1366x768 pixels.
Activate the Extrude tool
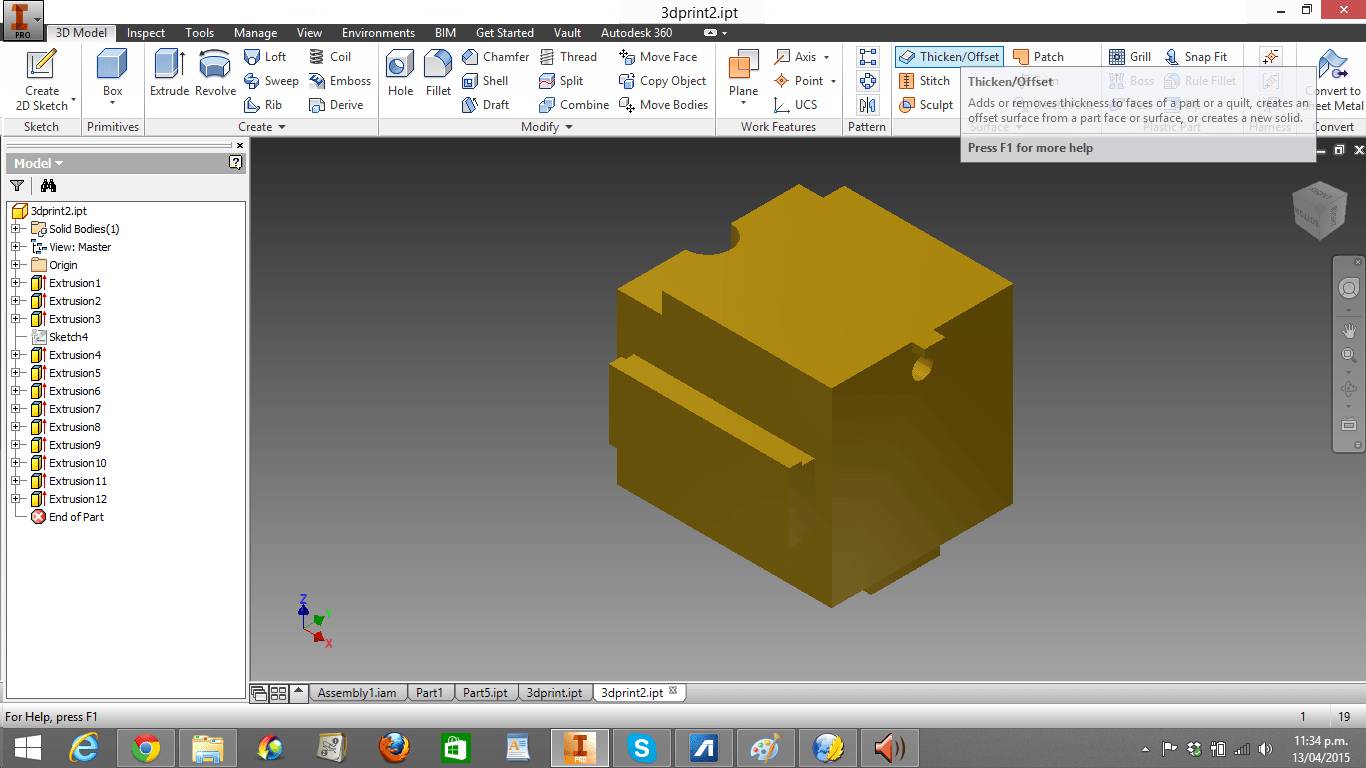[x=169, y=73]
